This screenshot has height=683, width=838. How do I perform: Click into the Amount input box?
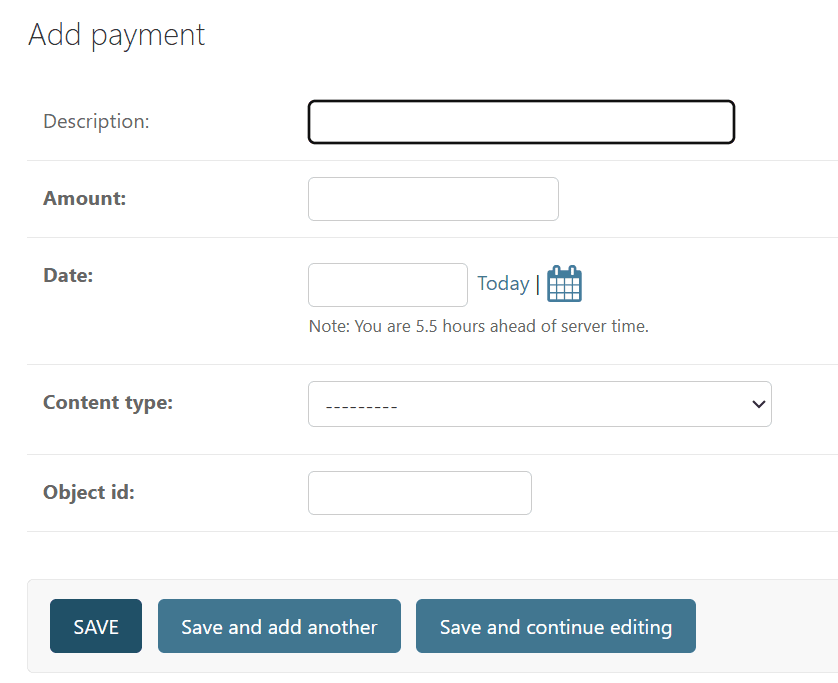[x=433, y=199]
